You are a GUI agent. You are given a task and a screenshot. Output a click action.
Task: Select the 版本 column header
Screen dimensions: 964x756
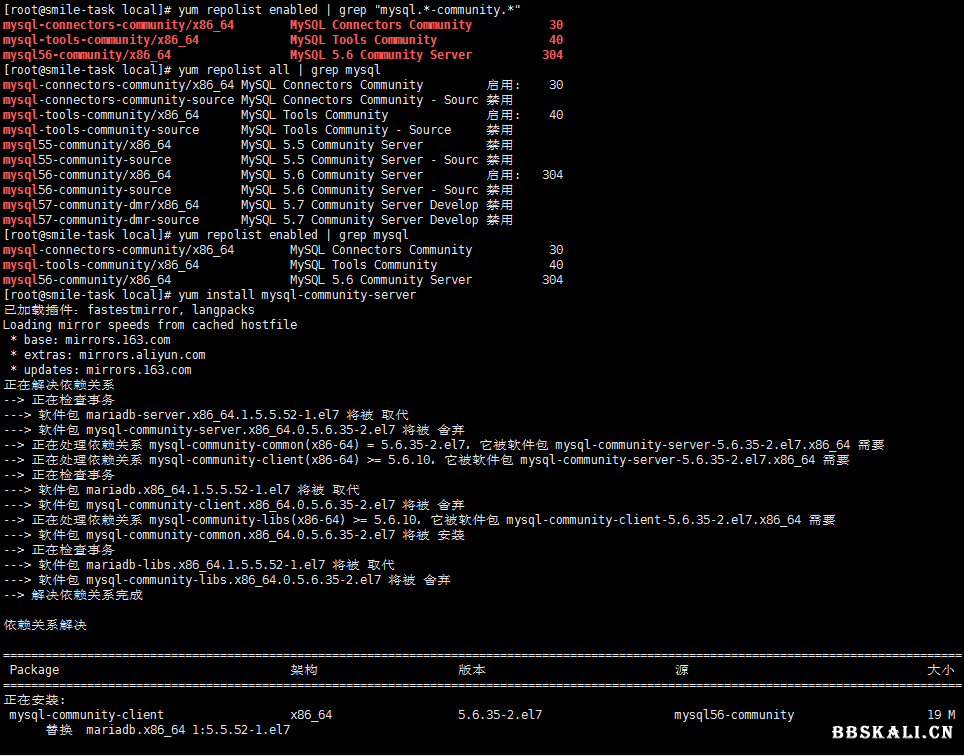(472, 670)
